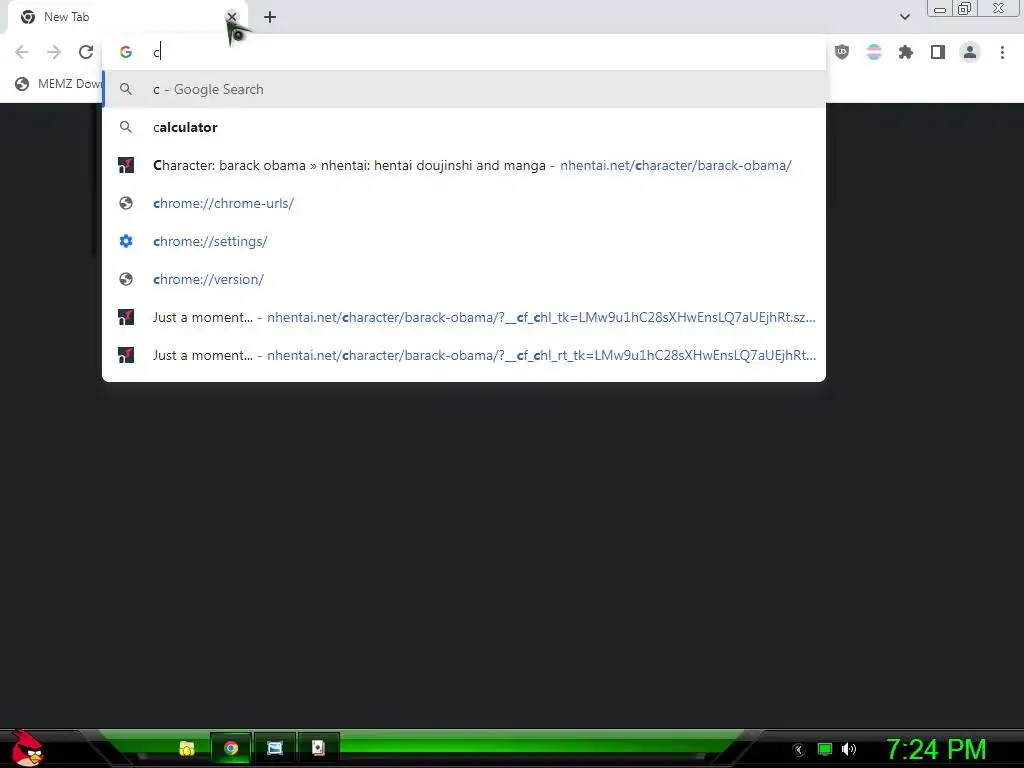
Task: Restore down the Chrome window
Action: 964,9
